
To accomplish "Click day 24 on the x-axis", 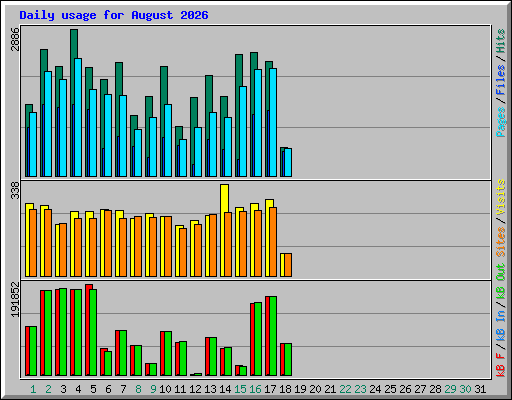I will (375, 389).
